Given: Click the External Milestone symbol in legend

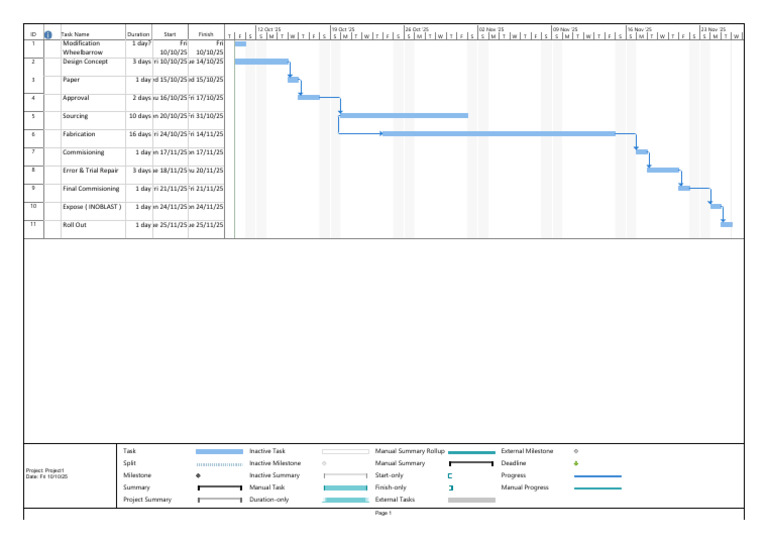Looking at the screenshot, I should [576, 451].
